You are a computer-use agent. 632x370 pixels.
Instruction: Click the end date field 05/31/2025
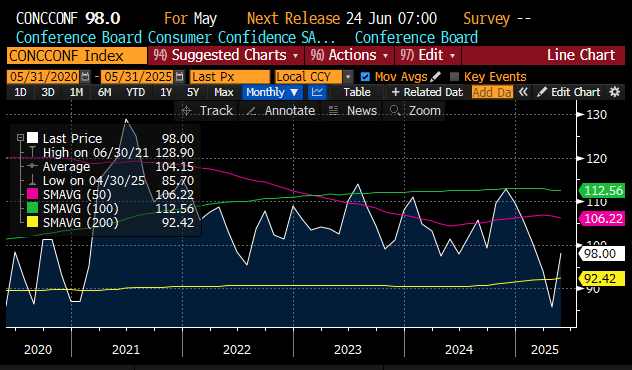(x=138, y=77)
